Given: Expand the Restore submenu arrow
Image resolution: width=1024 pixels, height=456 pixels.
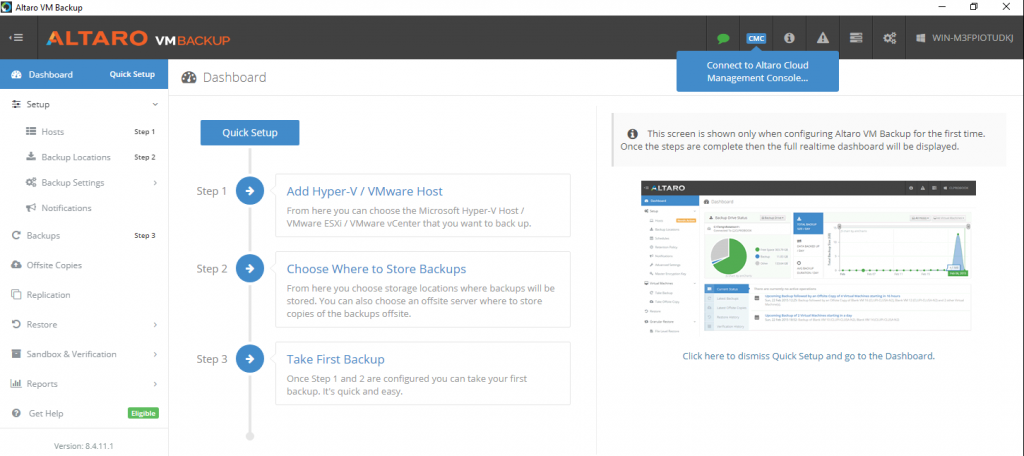Looking at the screenshot, I should click(x=155, y=325).
